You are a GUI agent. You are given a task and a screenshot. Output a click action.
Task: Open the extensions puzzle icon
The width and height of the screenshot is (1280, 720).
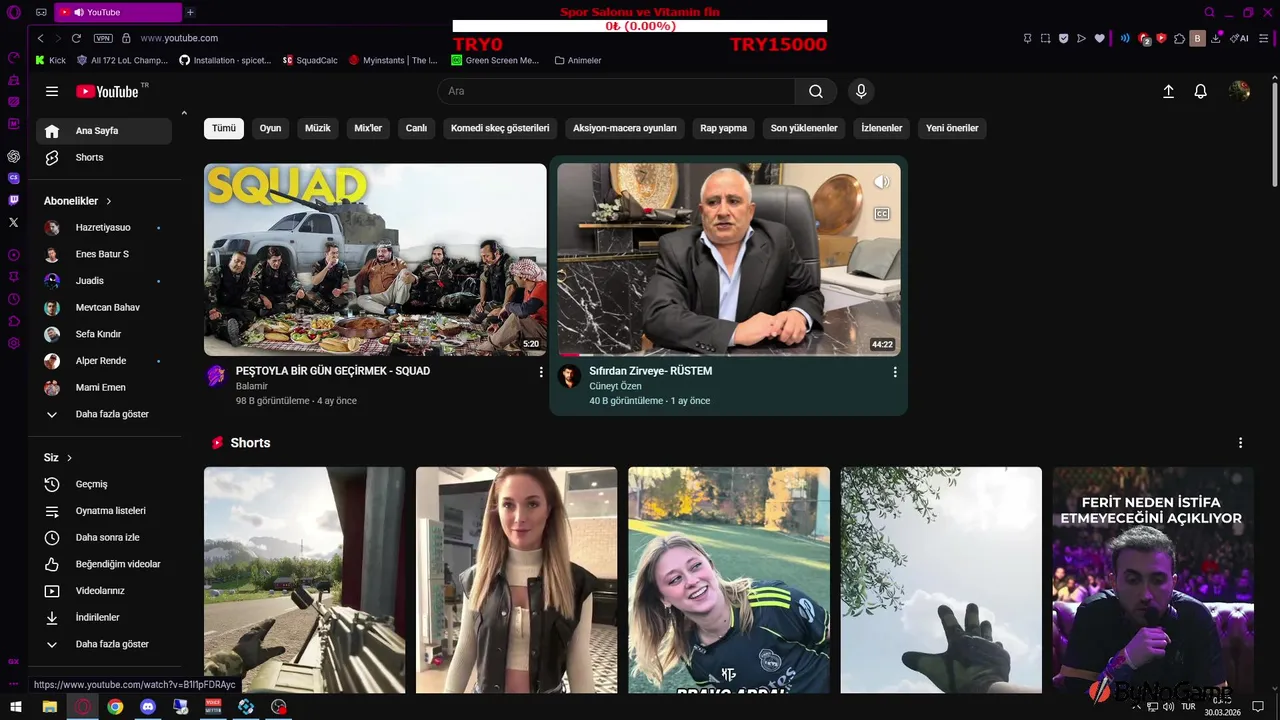click(x=1180, y=38)
